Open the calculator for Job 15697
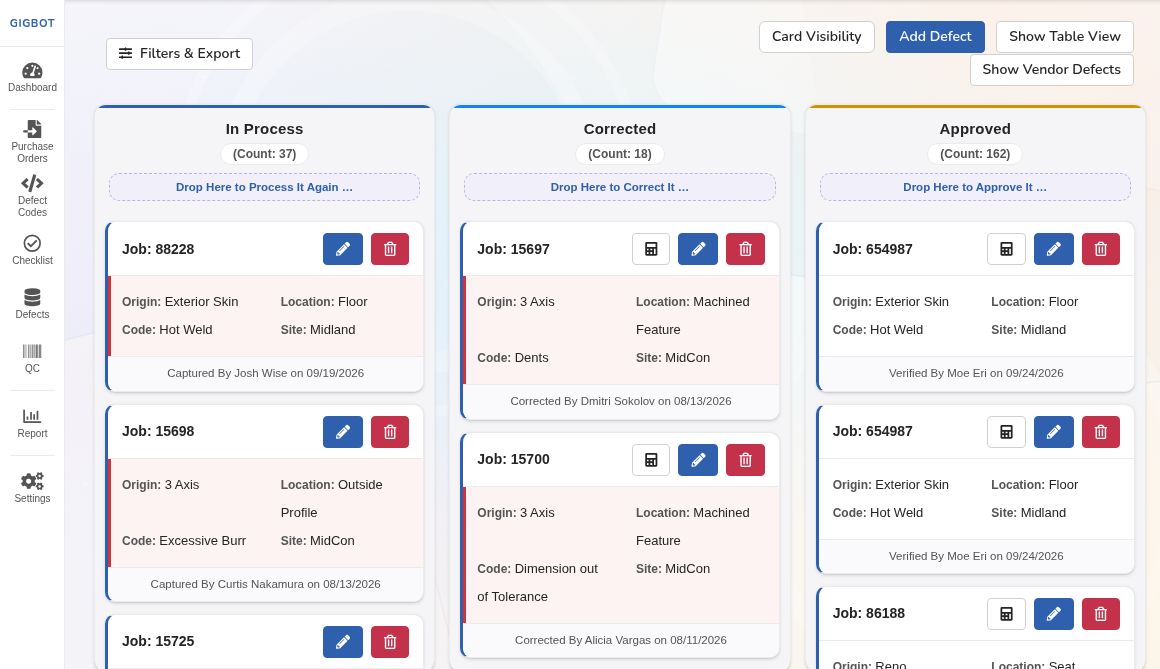 (651, 249)
